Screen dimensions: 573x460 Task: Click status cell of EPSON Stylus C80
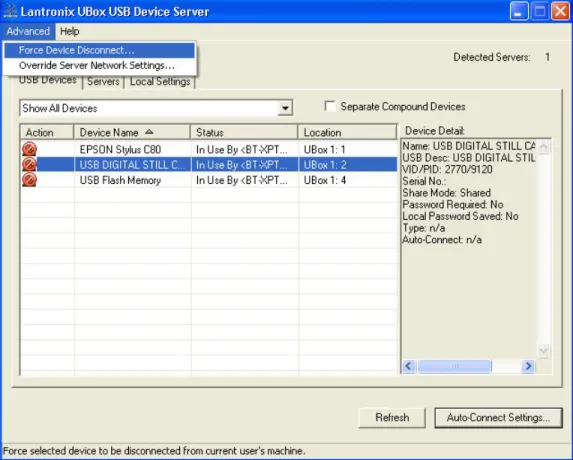coord(242,149)
